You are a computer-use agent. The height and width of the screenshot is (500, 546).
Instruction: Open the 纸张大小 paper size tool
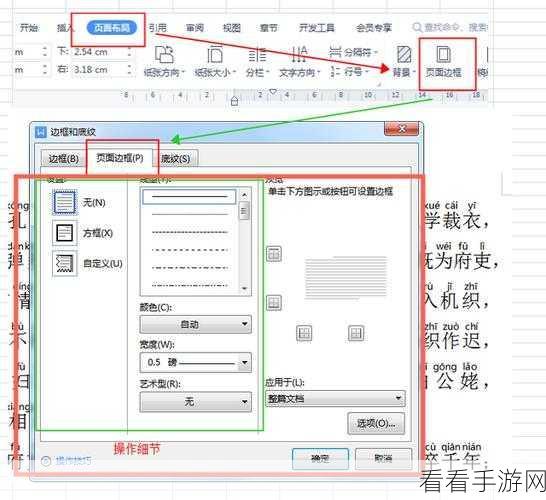tap(215, 62)
